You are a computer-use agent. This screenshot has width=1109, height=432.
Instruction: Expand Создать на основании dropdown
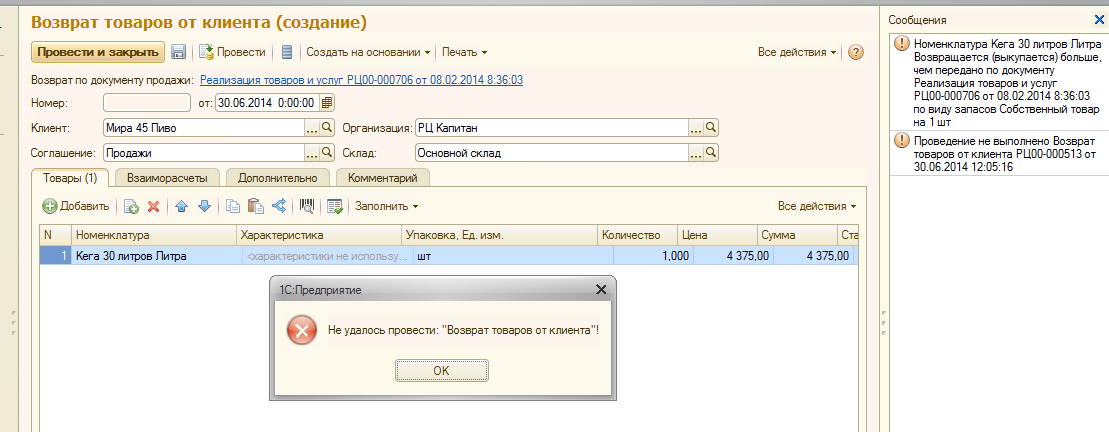368,52
